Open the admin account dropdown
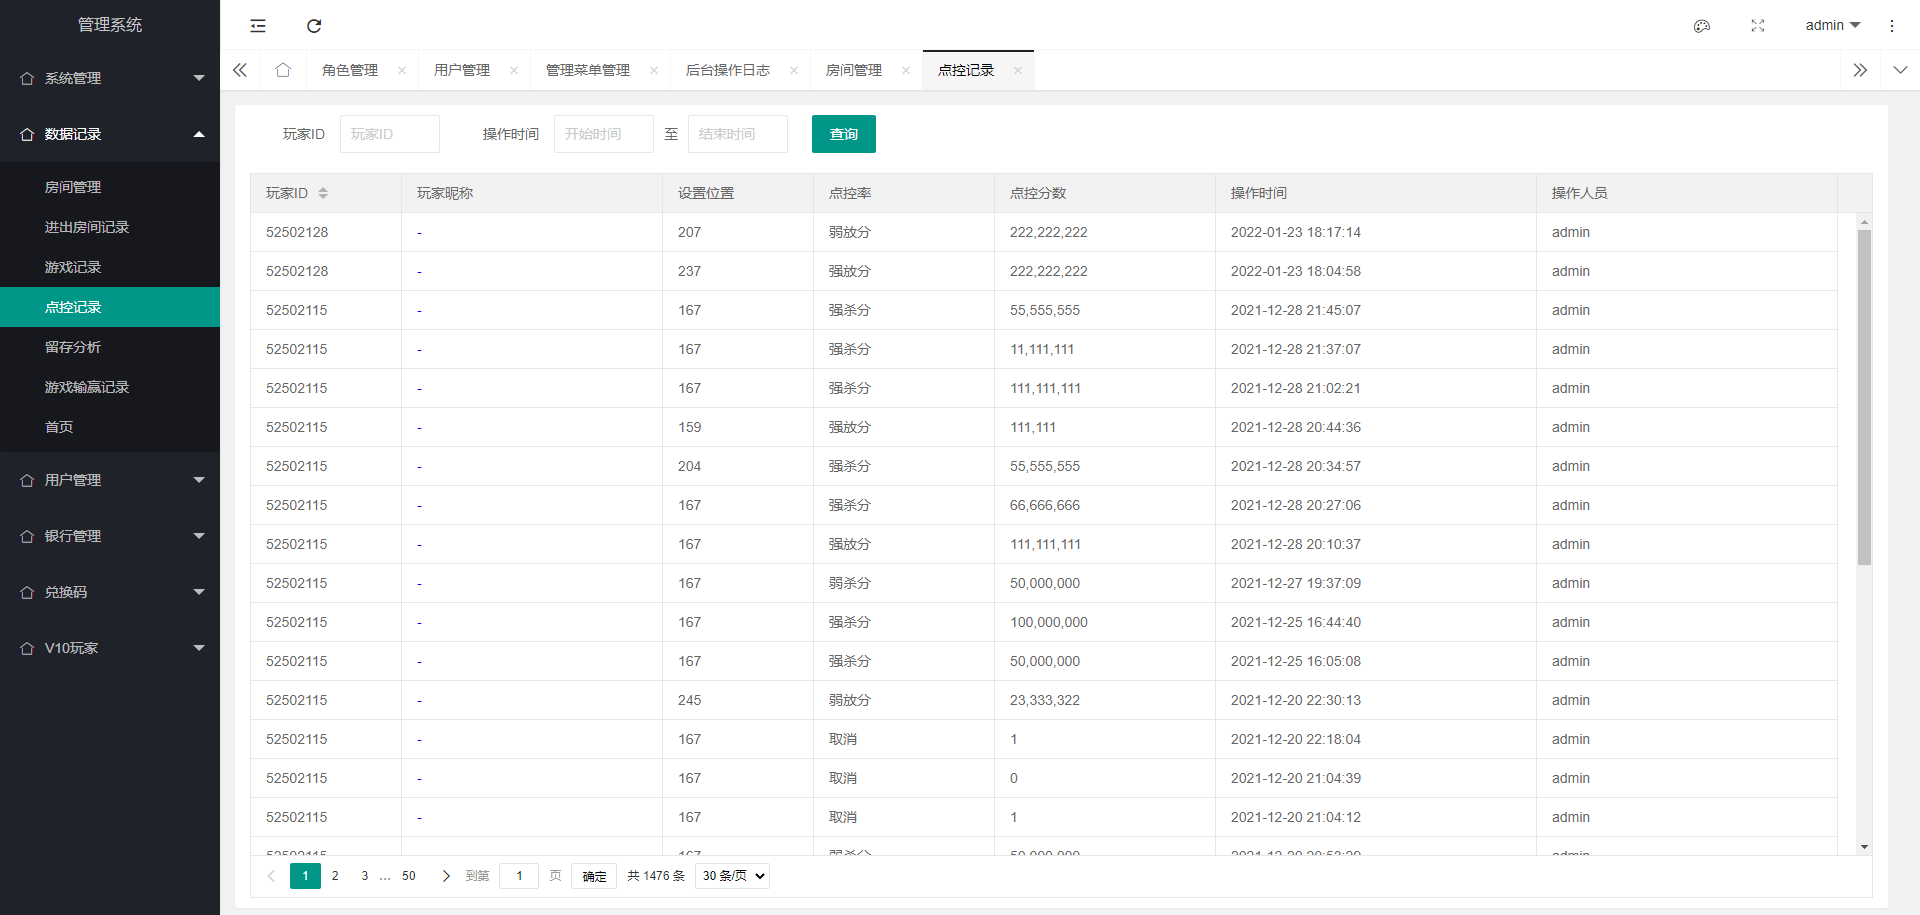The width and height of the screenshot is (1920, 915). click(x=1832, y=25)
